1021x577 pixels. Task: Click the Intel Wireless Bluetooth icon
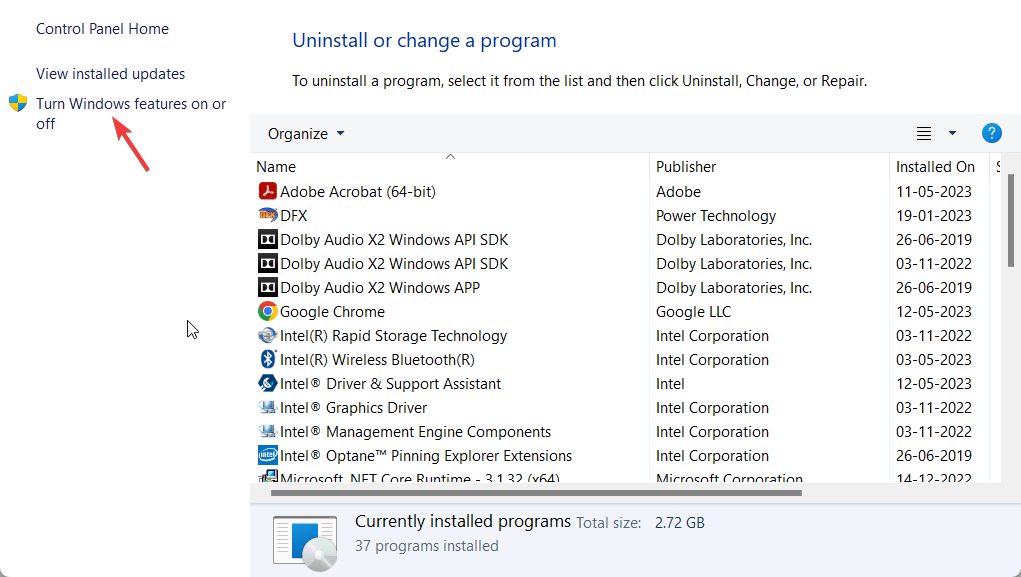[x=267, y=359]
